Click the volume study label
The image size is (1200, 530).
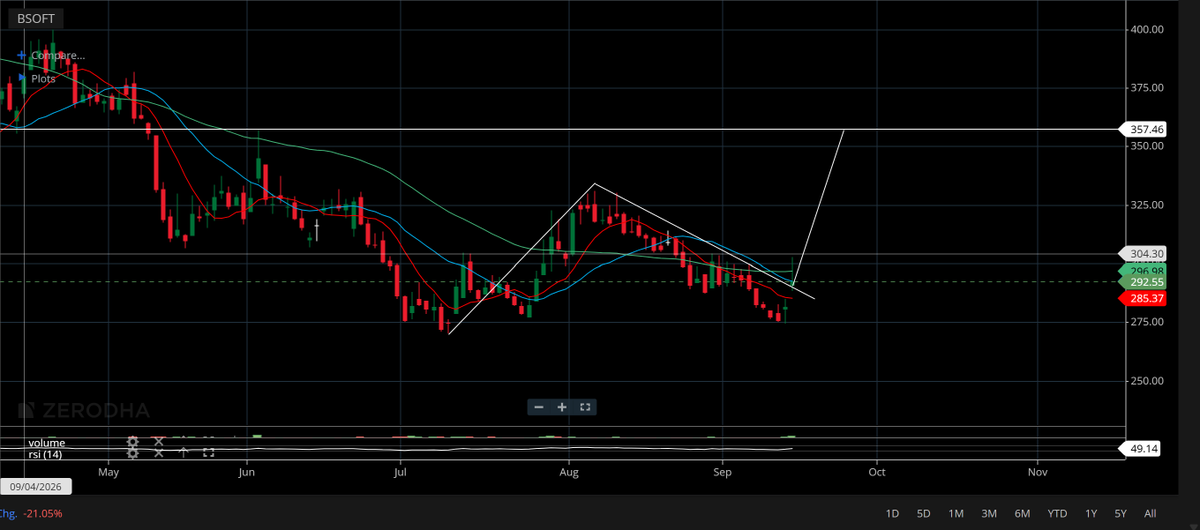pyautogui.click(x=47, y=442)
